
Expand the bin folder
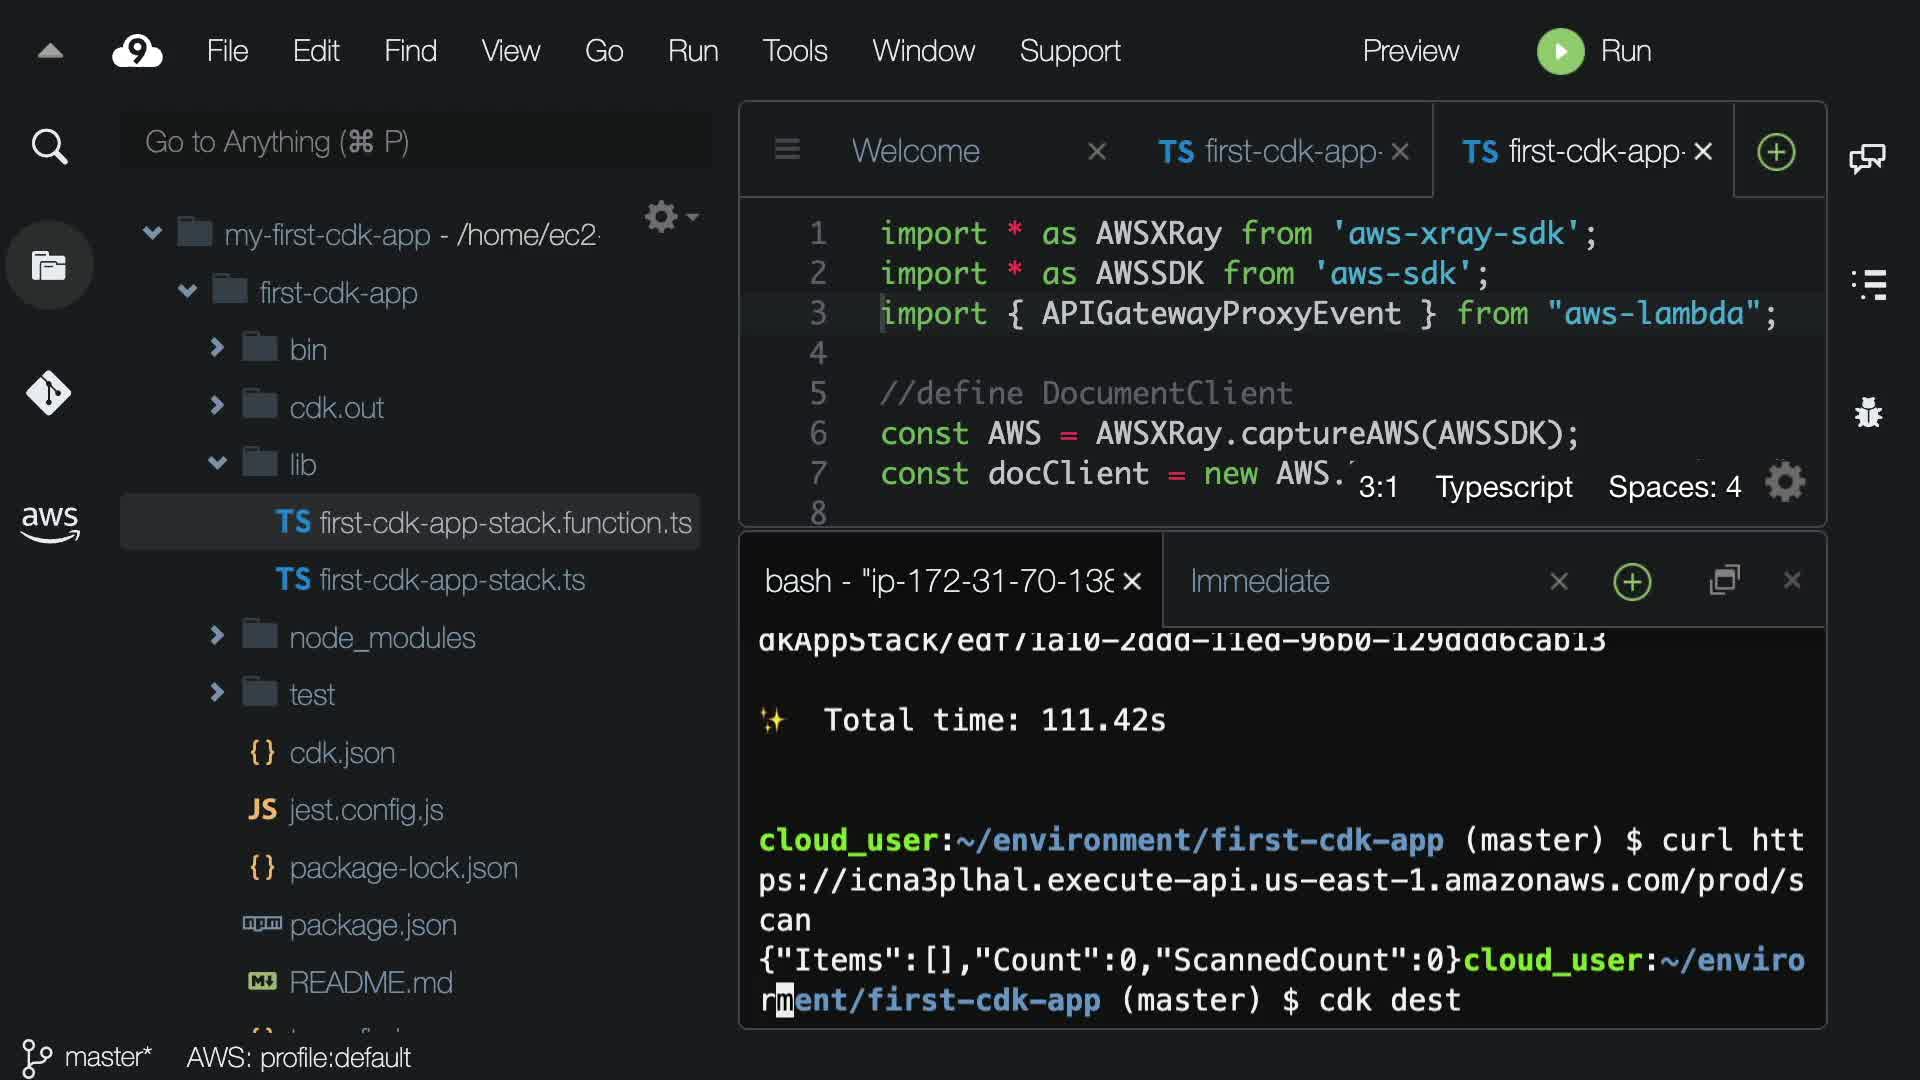click(217, 348)
